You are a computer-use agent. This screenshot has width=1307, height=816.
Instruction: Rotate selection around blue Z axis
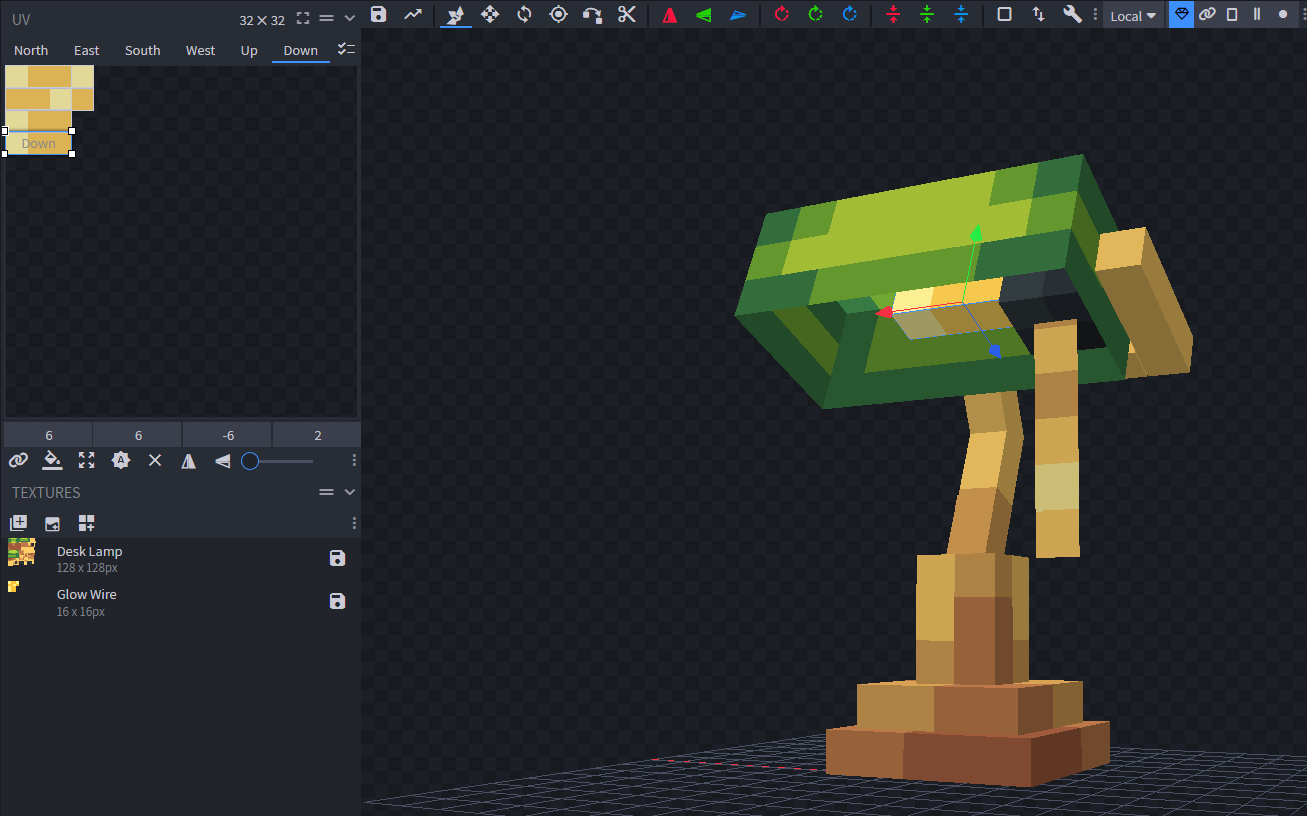850,14
